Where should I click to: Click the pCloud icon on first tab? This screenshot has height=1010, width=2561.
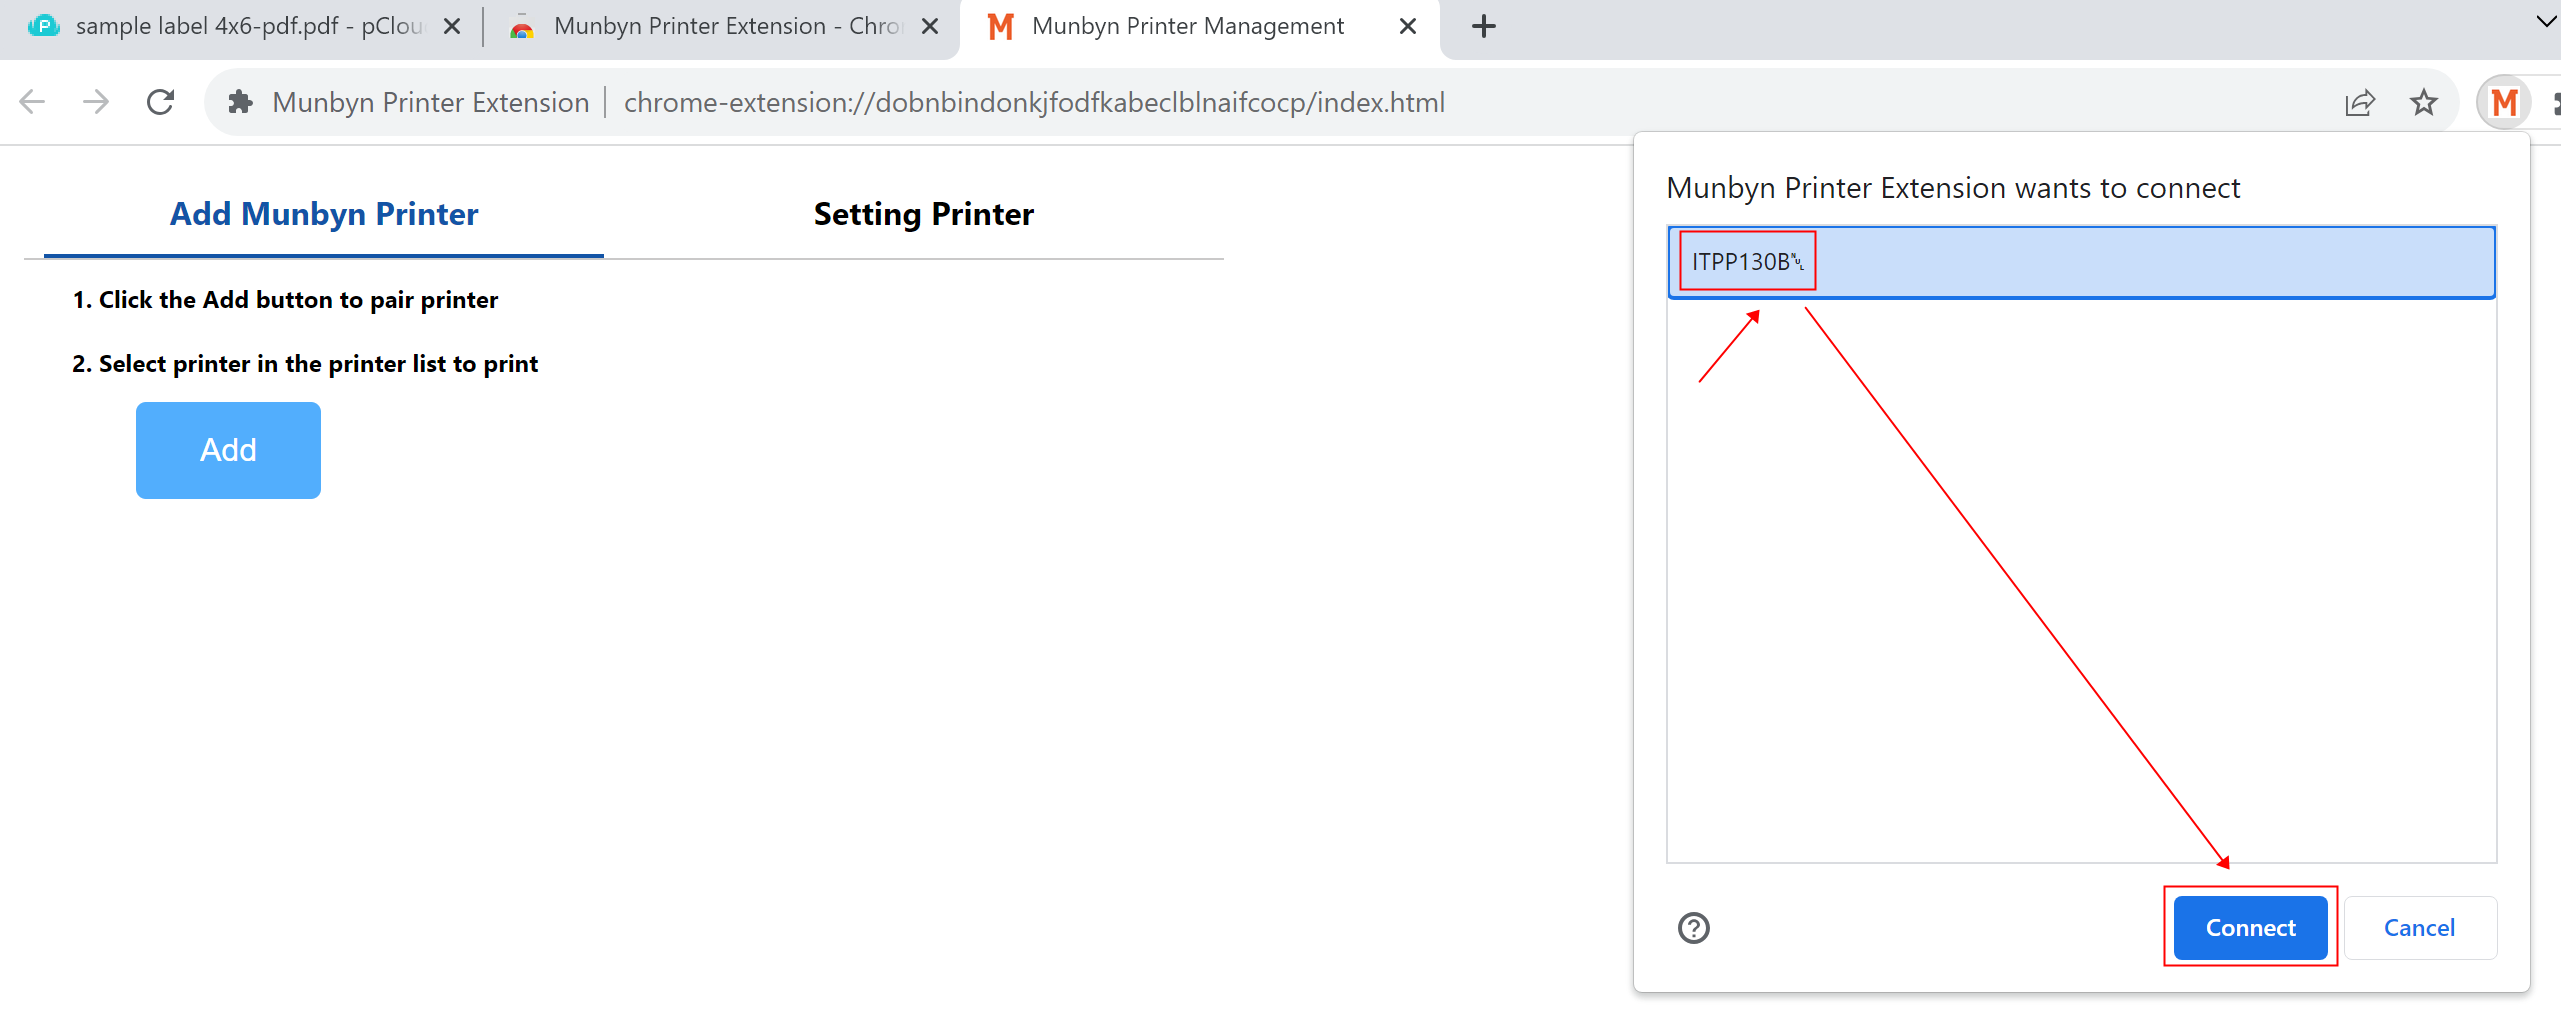[44, 26]
